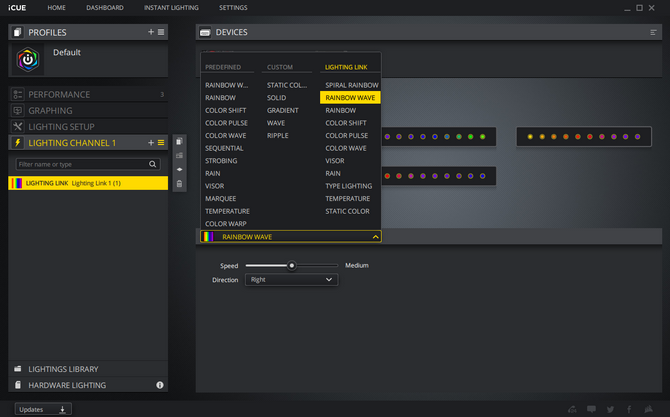Choose Ripple under Custom effects

tap(278, 135)
